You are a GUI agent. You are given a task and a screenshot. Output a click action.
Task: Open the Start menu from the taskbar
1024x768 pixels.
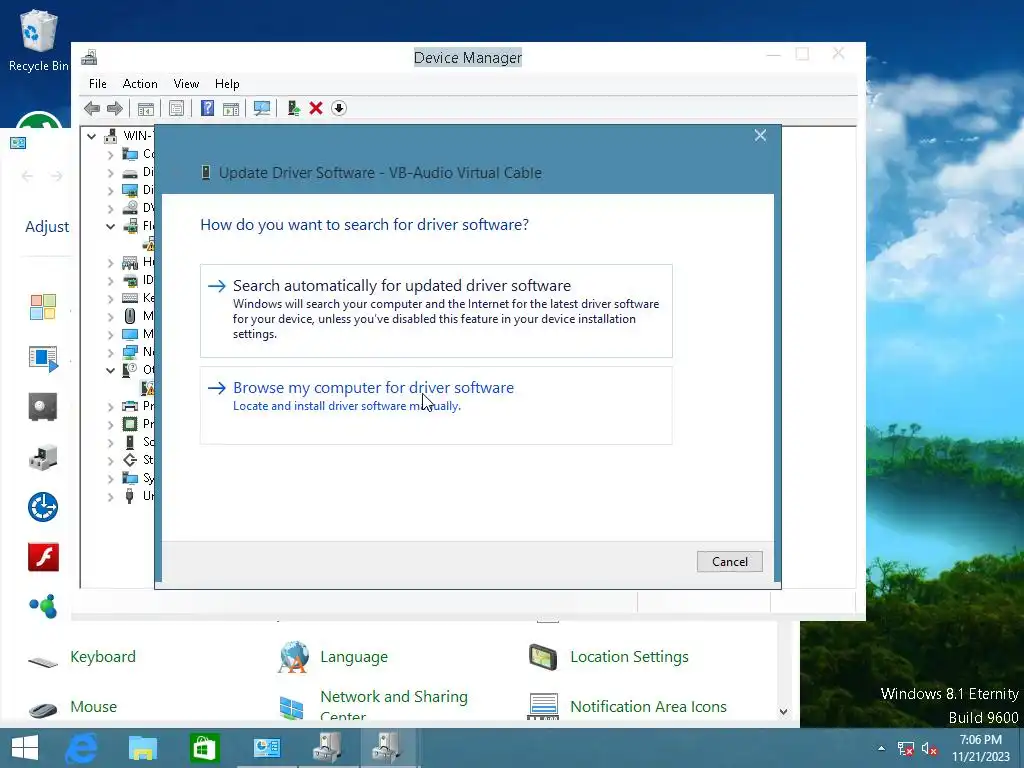point(25,748)
